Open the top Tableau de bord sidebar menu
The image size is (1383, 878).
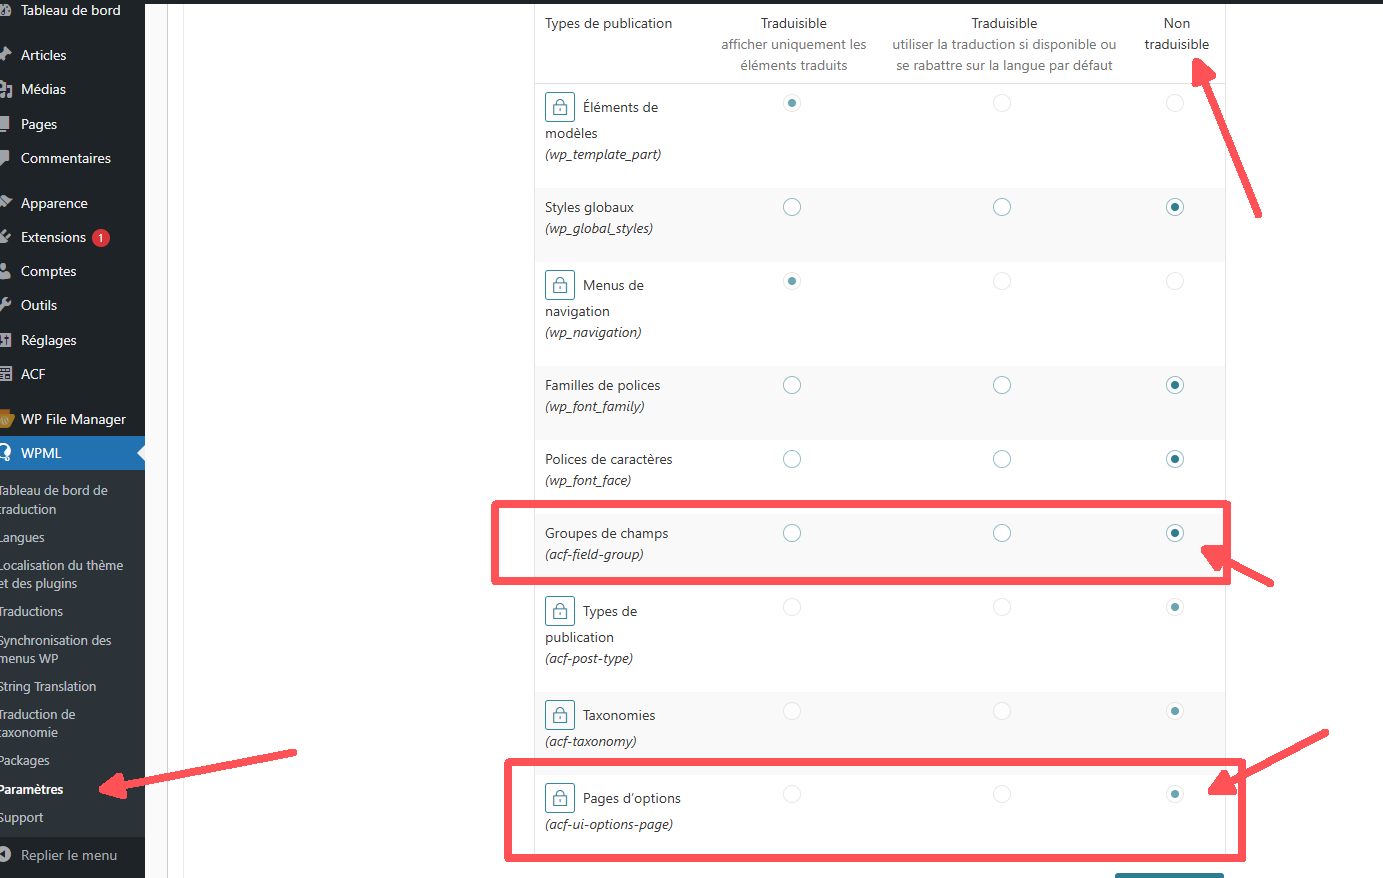pos(72,11)
